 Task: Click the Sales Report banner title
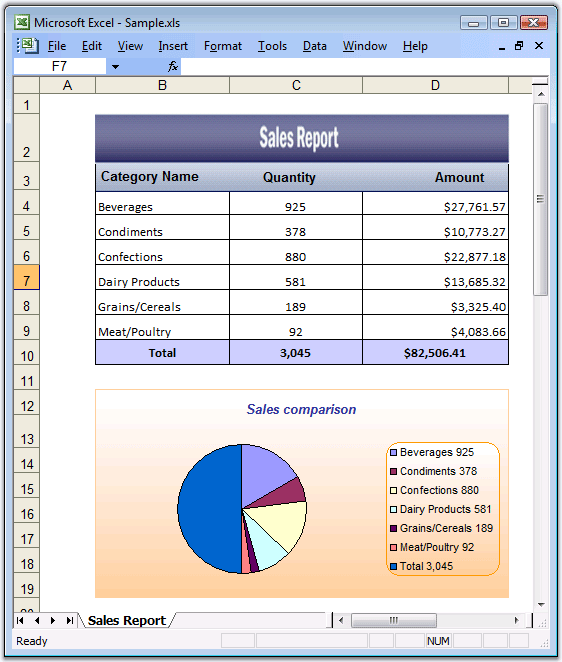[x=299, y=138]
